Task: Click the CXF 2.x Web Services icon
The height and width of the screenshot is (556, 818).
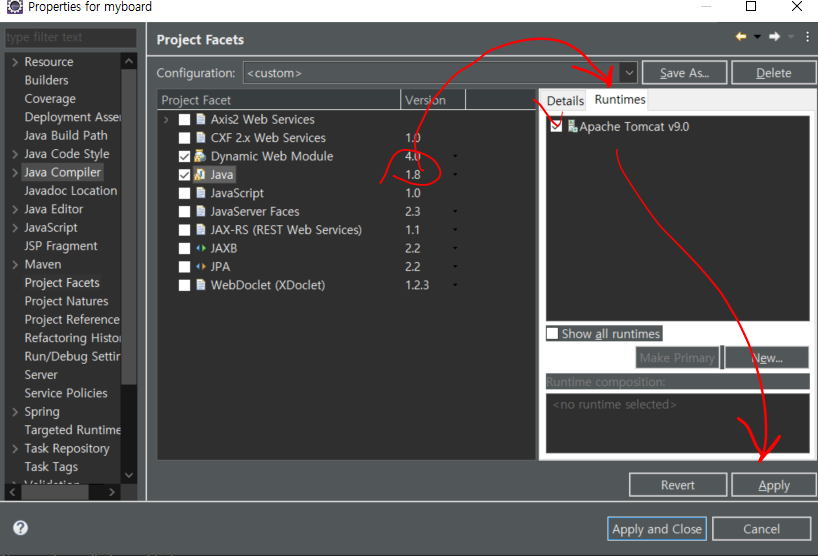Action: 201,138
